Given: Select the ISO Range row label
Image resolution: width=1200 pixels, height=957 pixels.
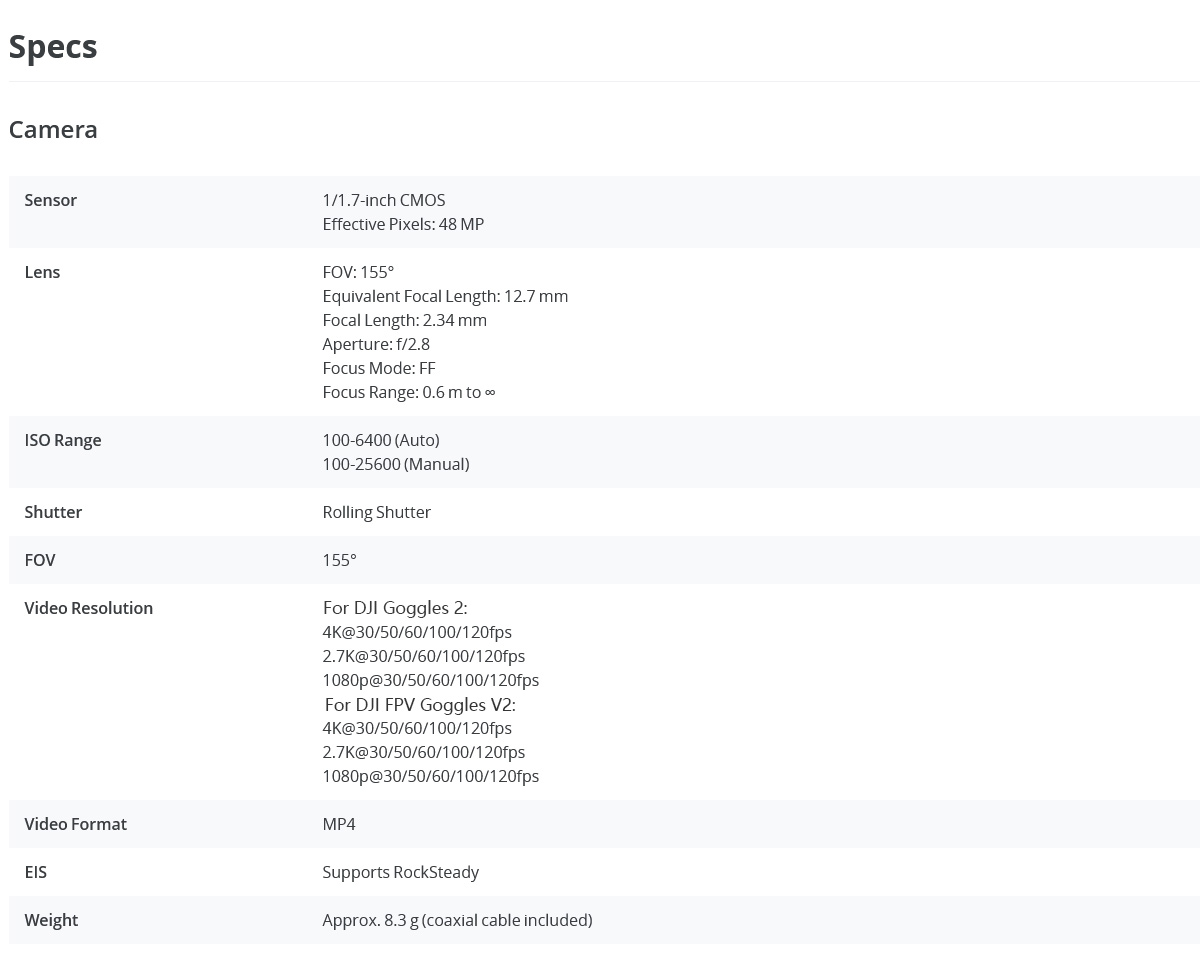Looking at the screenshot, I should click(x=62, y=440).
